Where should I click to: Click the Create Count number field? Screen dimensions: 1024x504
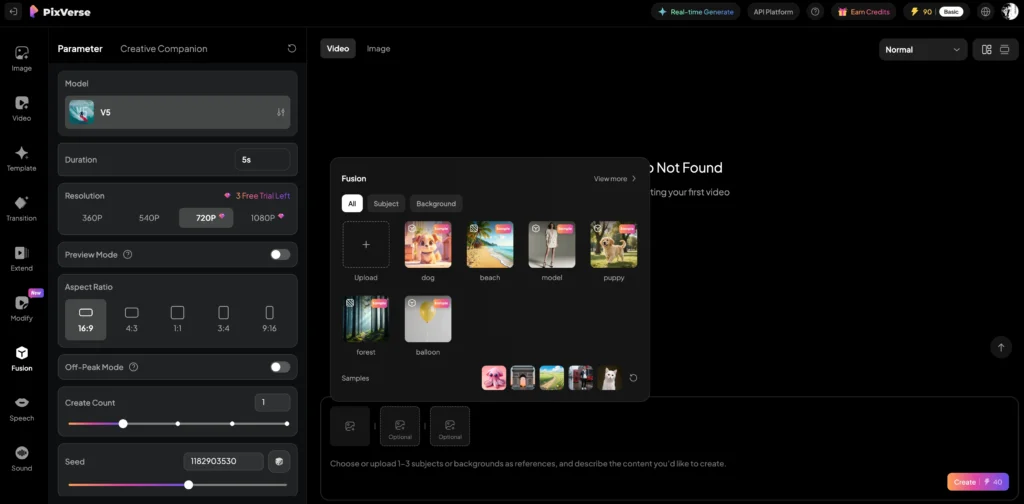pyautogui.click(x=272, y=403)
